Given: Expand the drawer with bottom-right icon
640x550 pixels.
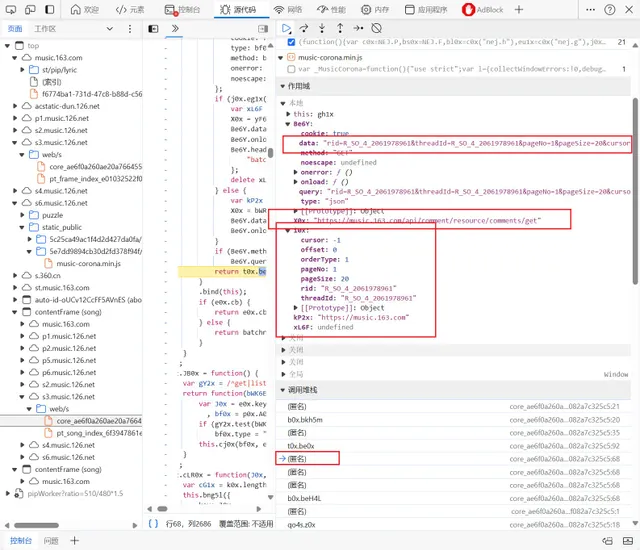Looking at the screenshot, I should click(x=628, y=541).
